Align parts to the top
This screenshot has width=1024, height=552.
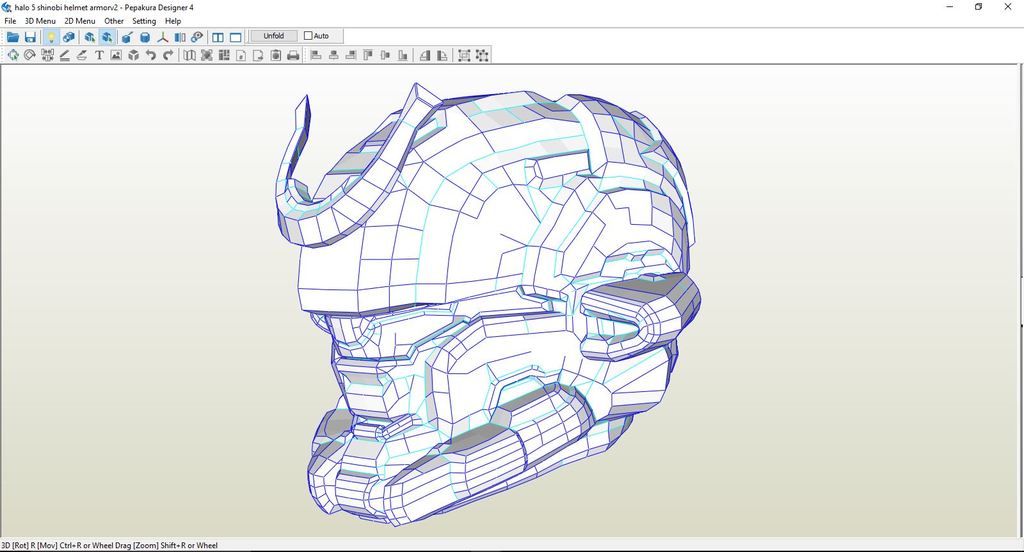tap(368, 56)
